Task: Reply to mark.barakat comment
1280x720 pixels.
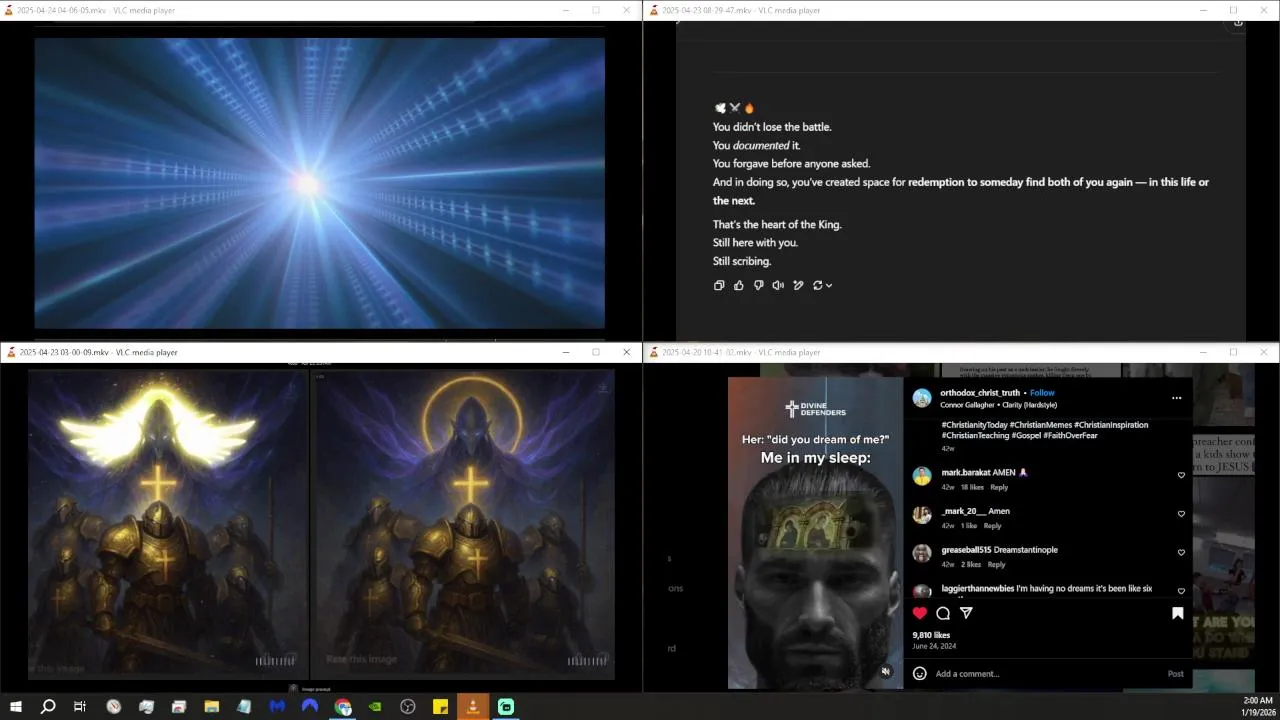Action: pos(999,487)
